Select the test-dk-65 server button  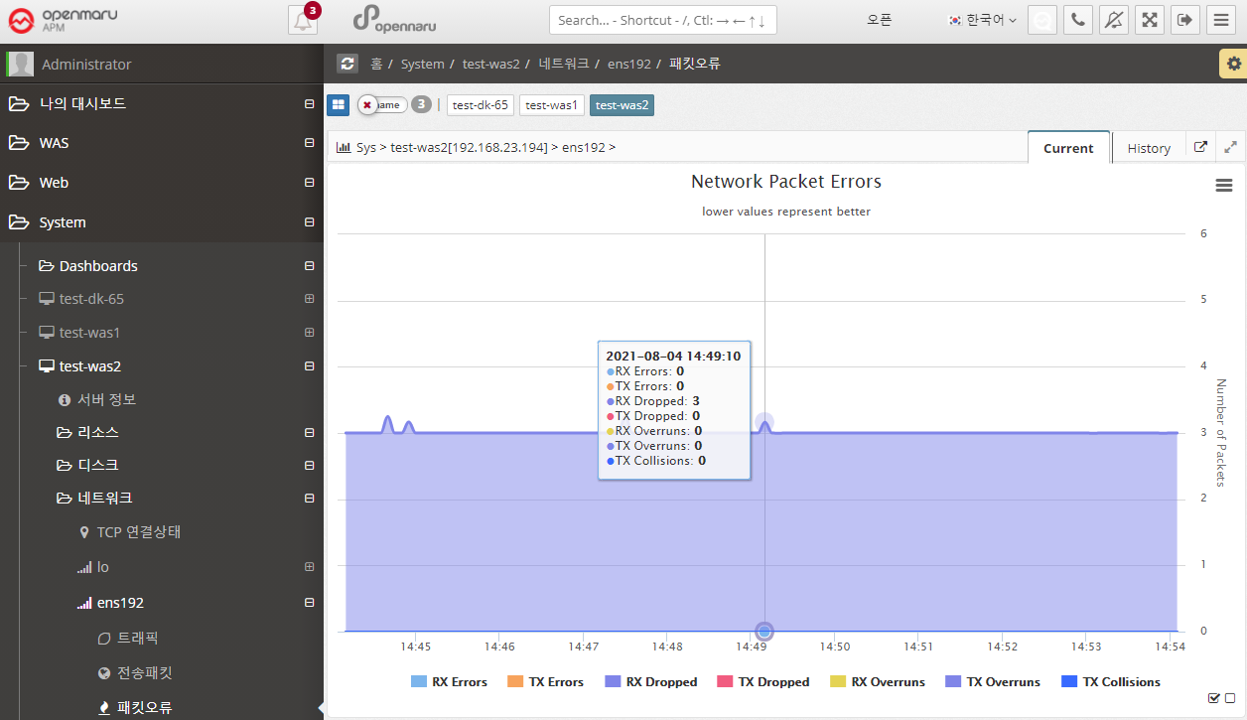coord(480,105)
